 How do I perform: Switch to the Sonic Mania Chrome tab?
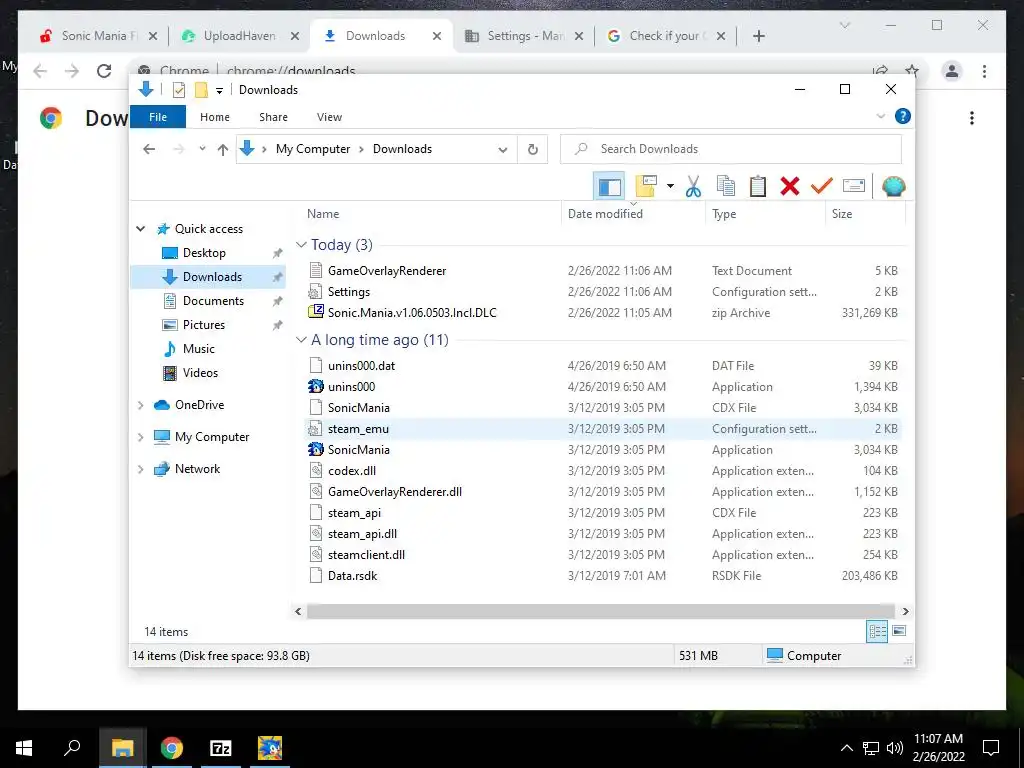point(98,36)
